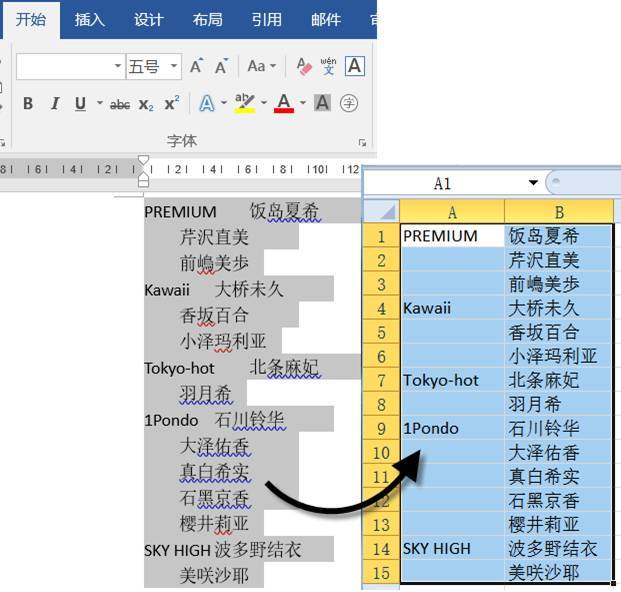Image resolution: width=621 pixels, height=592 pixels.
Task: Click Word text 石黑京香
Action: [214, 498]
